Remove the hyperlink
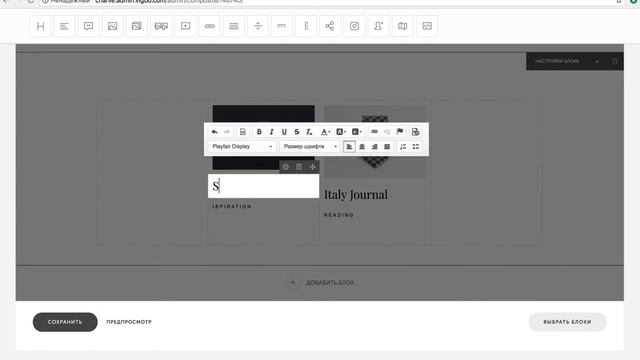640x360 pixels. (387, 132)
